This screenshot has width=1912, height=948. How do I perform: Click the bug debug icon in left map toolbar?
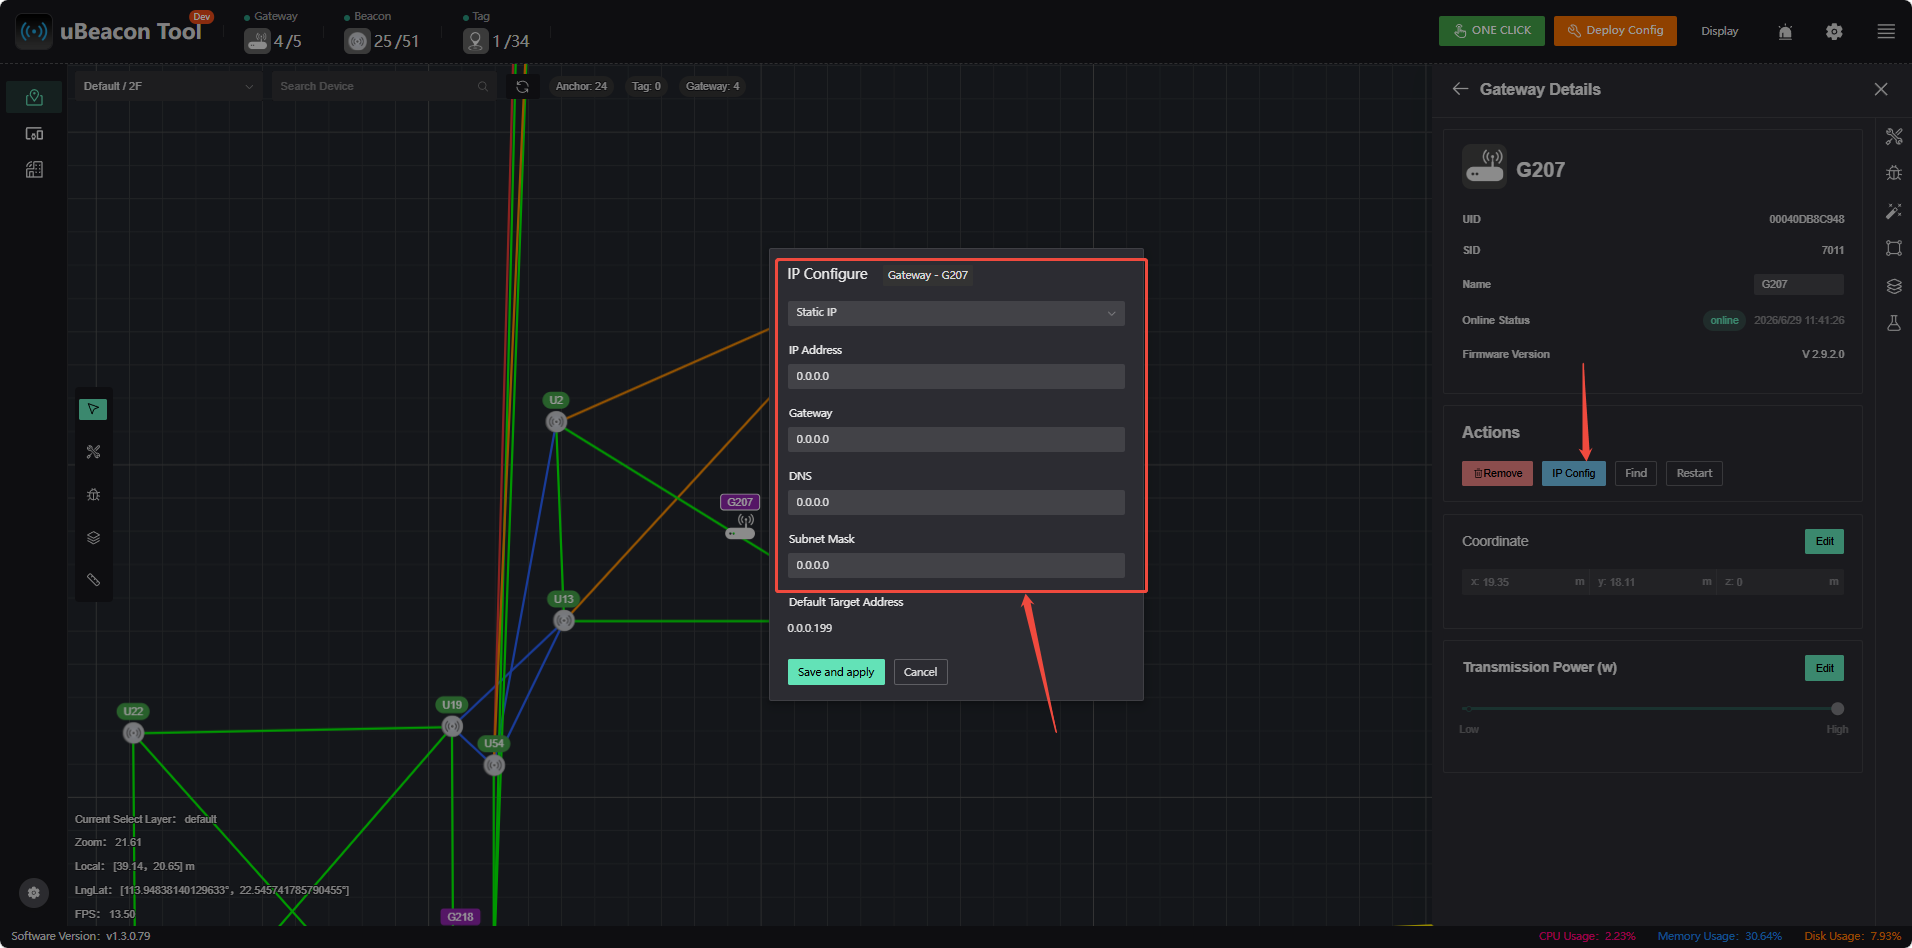(93, 495)
